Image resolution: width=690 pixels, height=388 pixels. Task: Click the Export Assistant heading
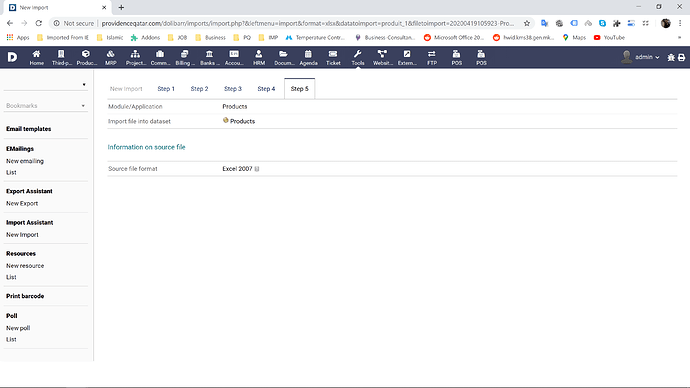29,191
